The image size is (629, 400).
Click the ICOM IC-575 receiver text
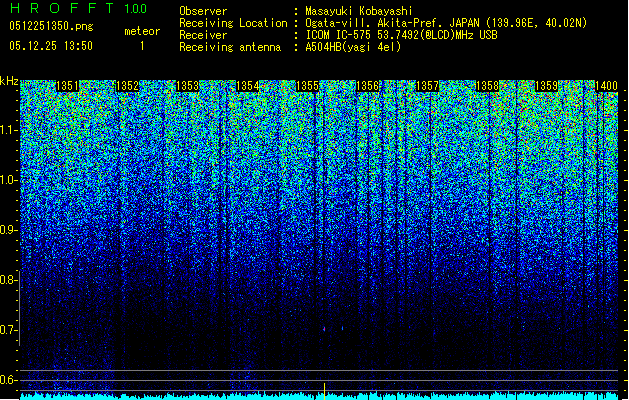pos(401,35)
